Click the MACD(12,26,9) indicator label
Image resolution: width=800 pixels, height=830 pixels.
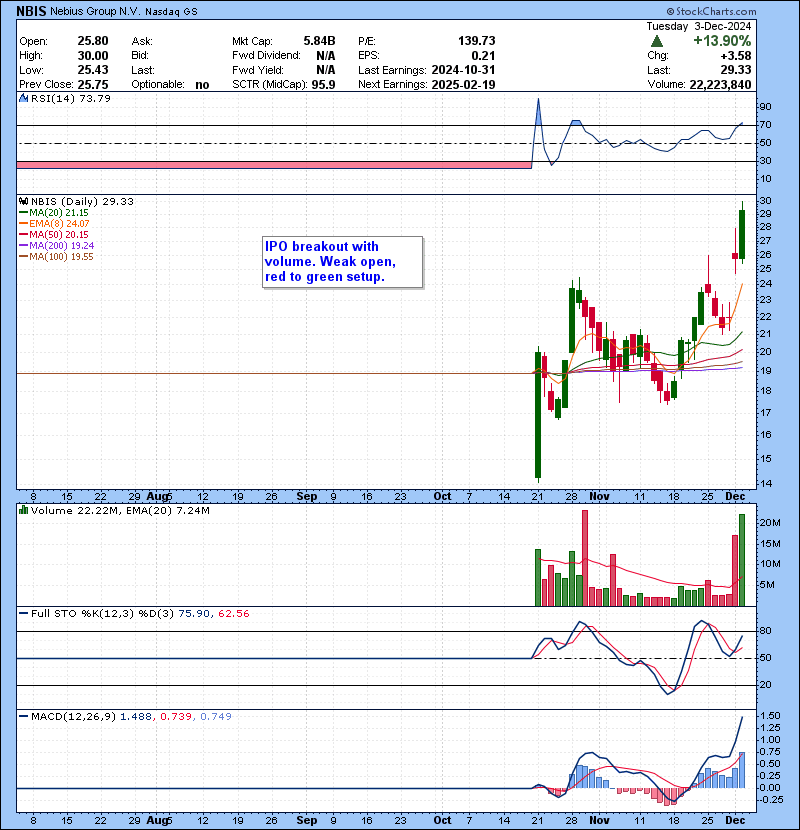[73, 716]
